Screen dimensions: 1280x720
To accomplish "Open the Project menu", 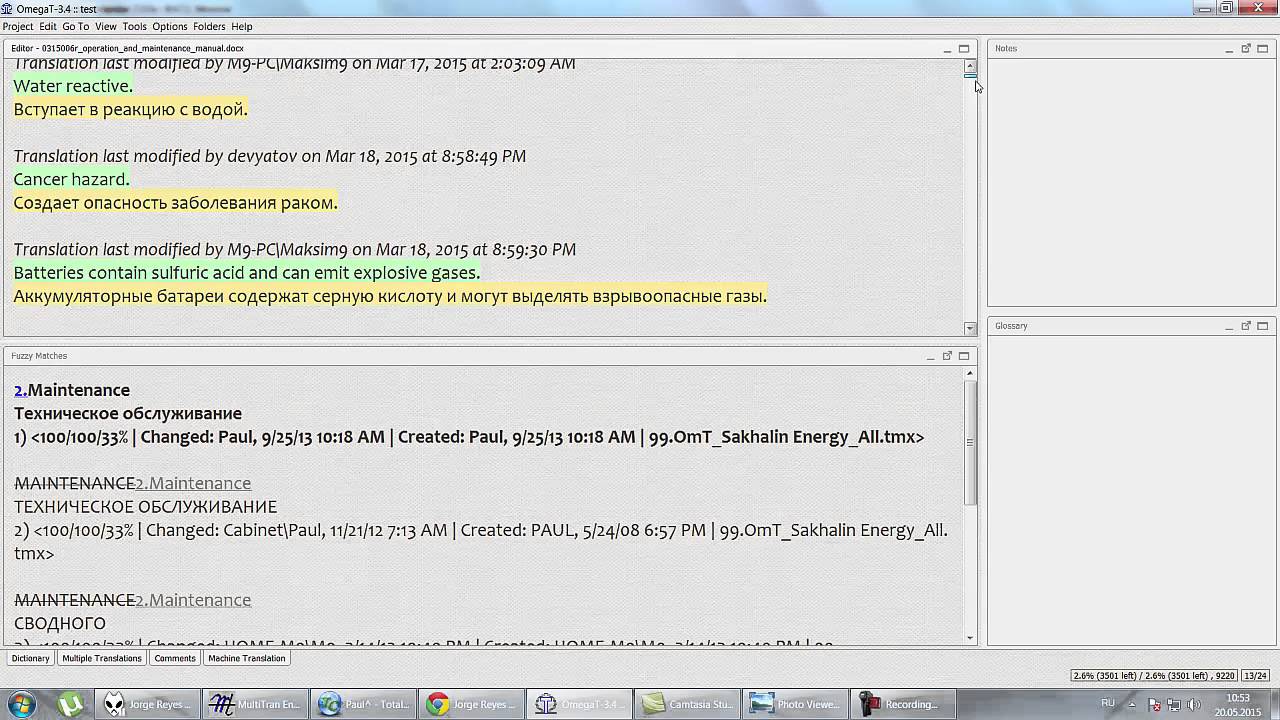I will (18, 26).
